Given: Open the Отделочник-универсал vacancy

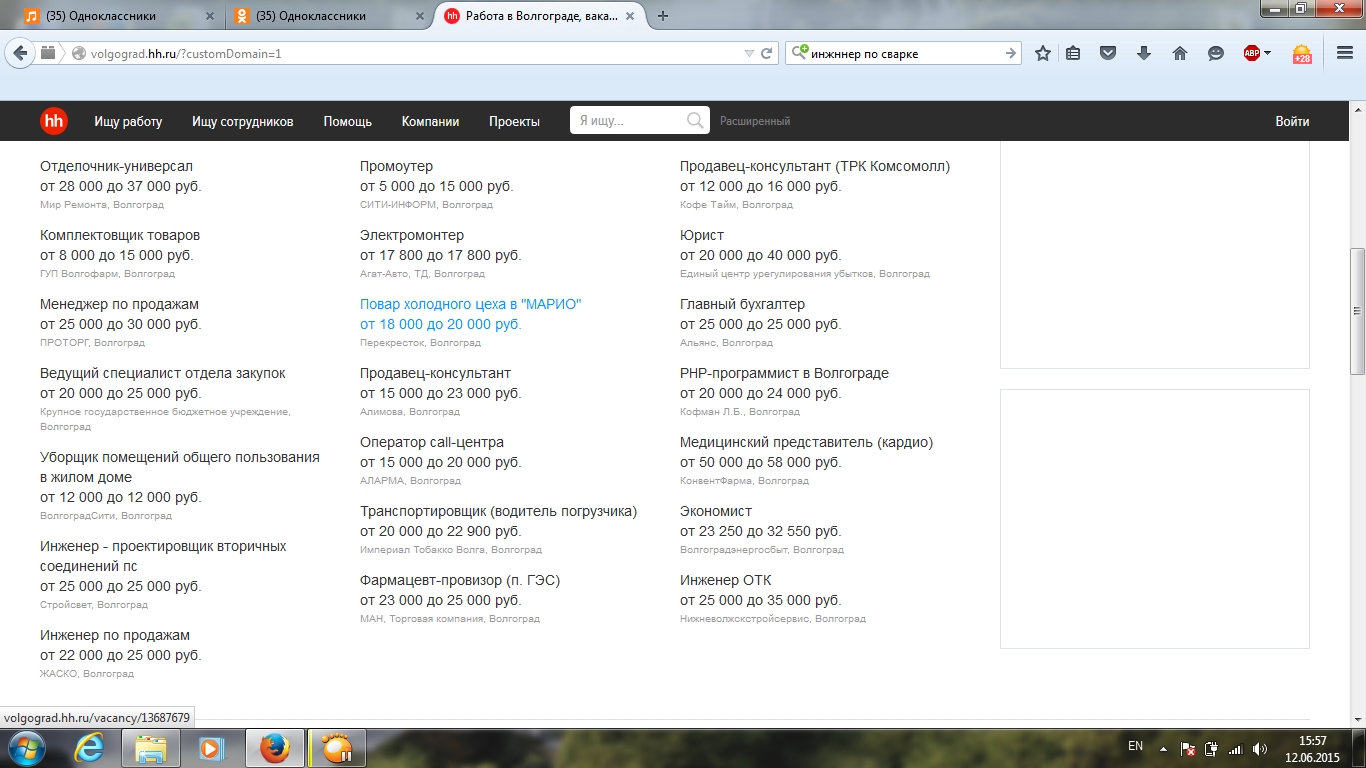Looking at the screenshot, I should [116, 166].
